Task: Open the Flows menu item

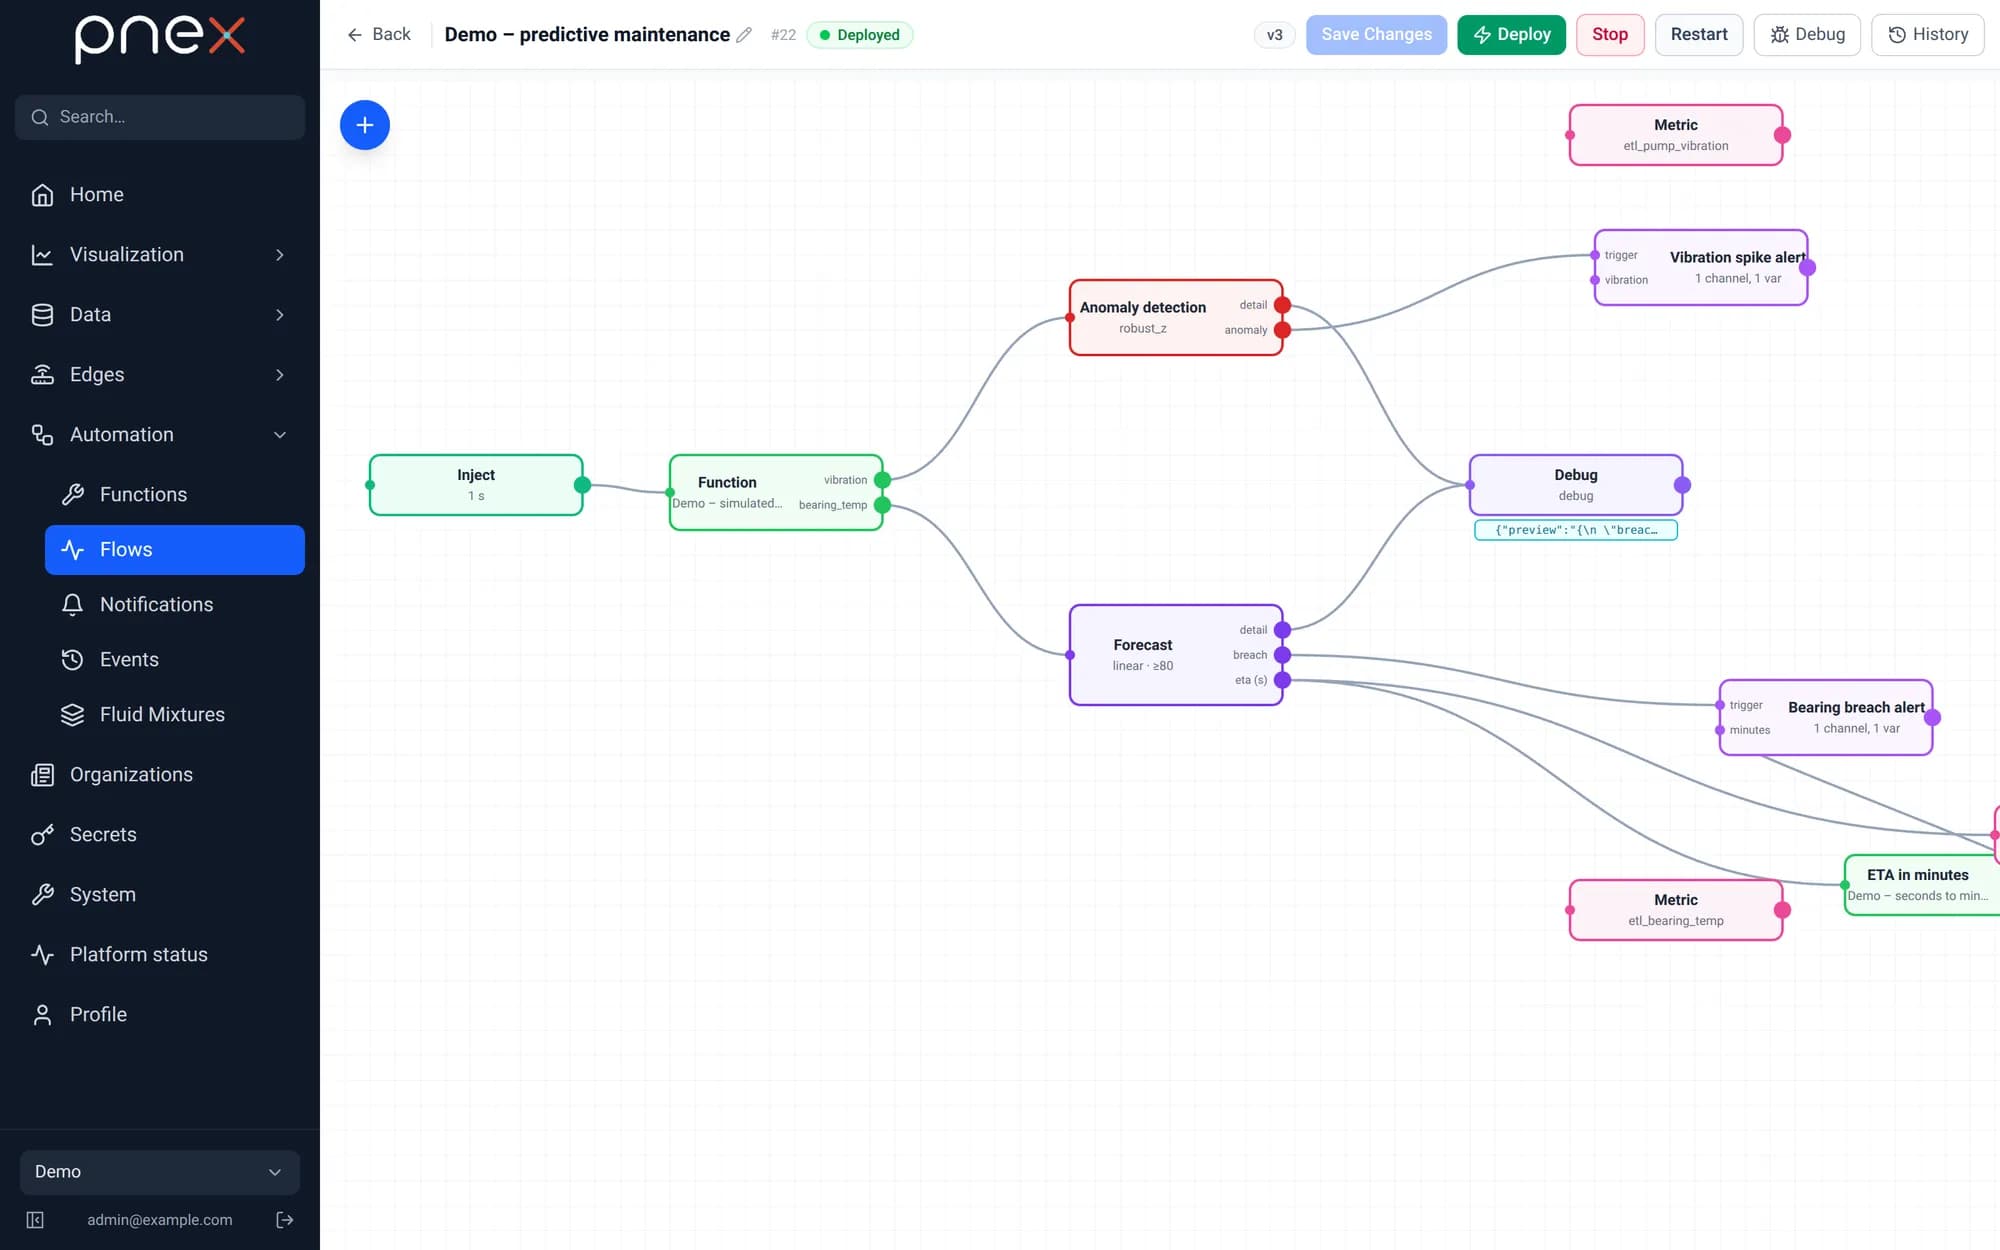Action: coord(175,550)
